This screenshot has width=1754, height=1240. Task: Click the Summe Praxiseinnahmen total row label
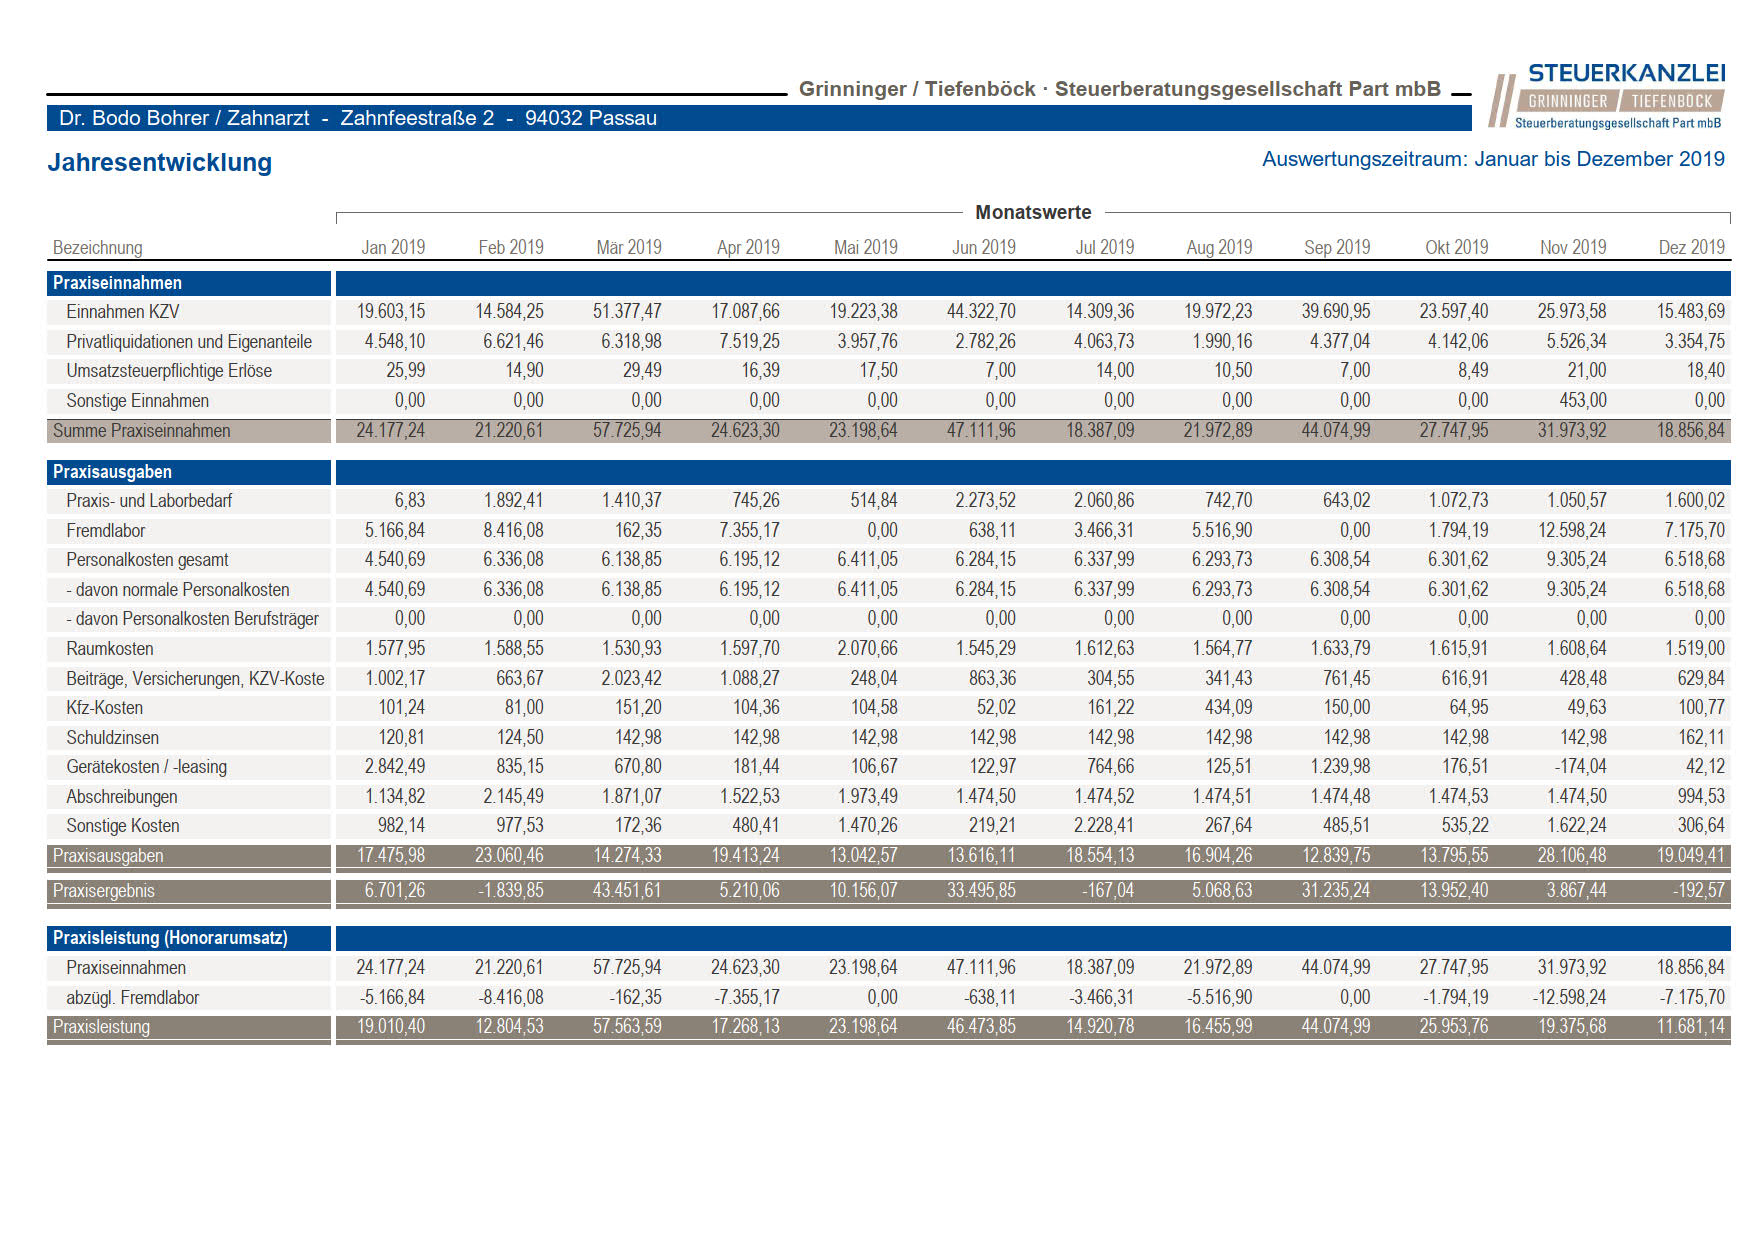(x=142, y=431)
